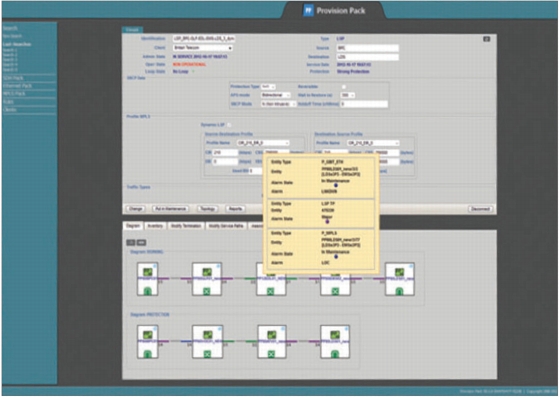Click the Topology button
Screen dimensions: 560x398
207,209
